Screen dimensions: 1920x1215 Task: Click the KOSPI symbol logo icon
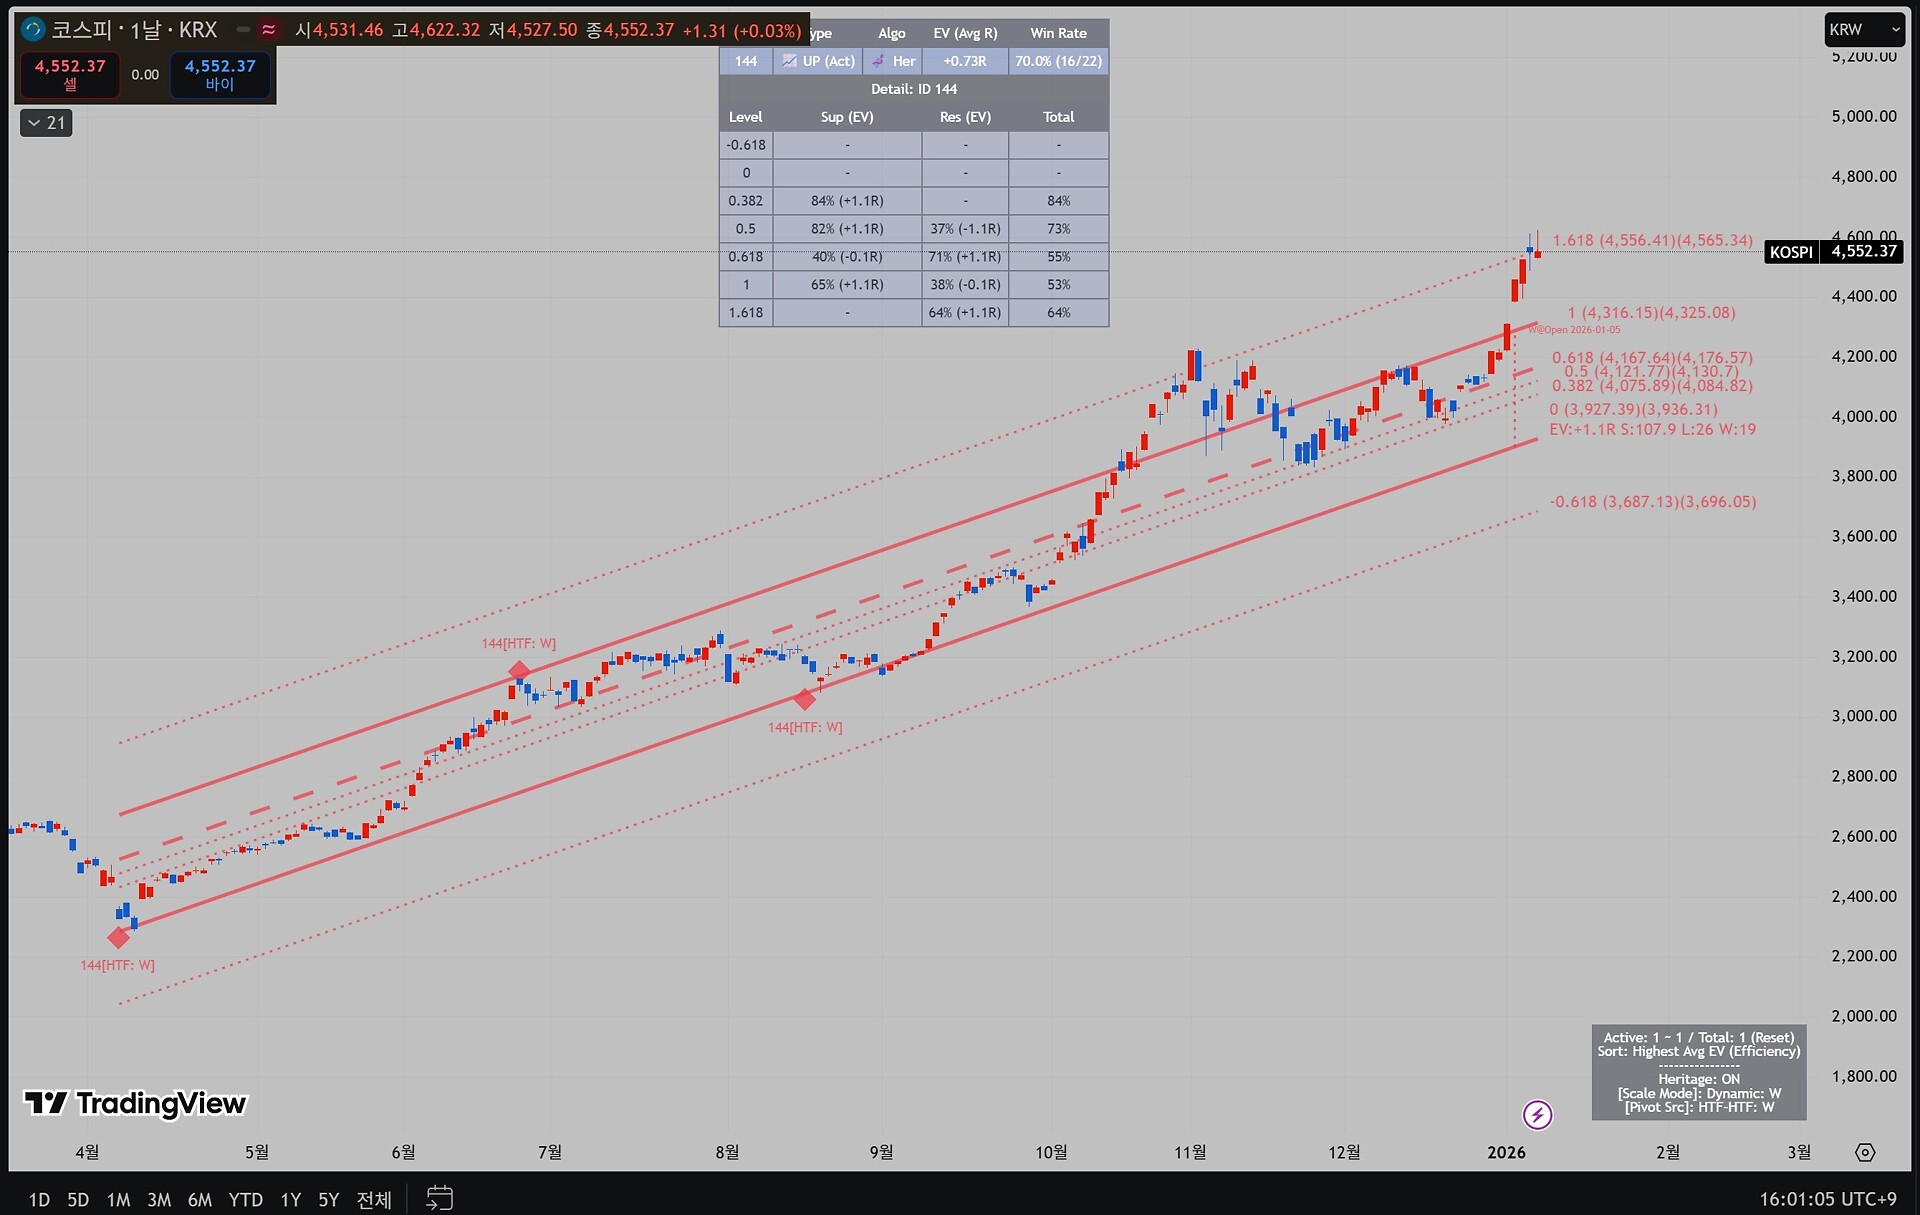pos(33,30)
